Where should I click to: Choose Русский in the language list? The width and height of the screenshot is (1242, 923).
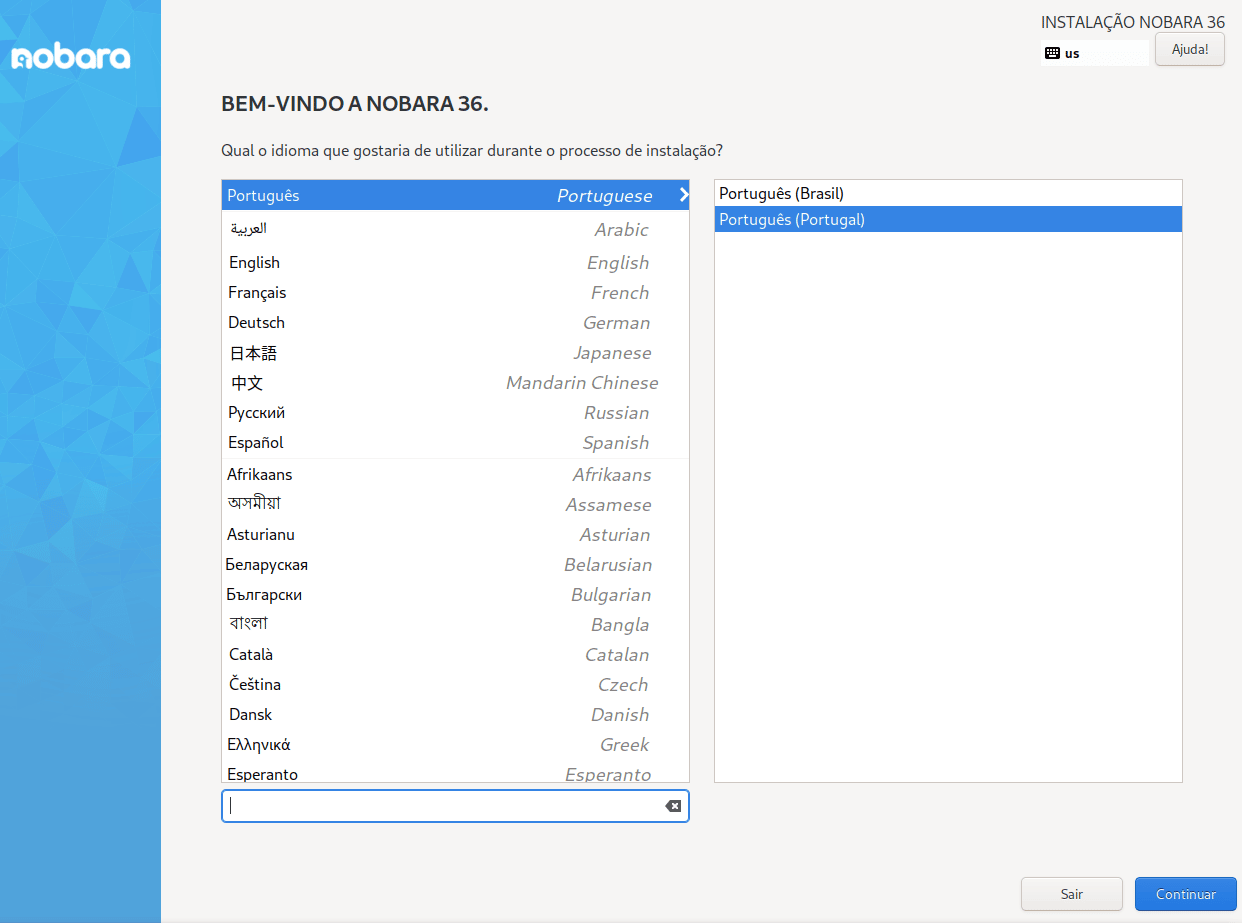[455, 412]
